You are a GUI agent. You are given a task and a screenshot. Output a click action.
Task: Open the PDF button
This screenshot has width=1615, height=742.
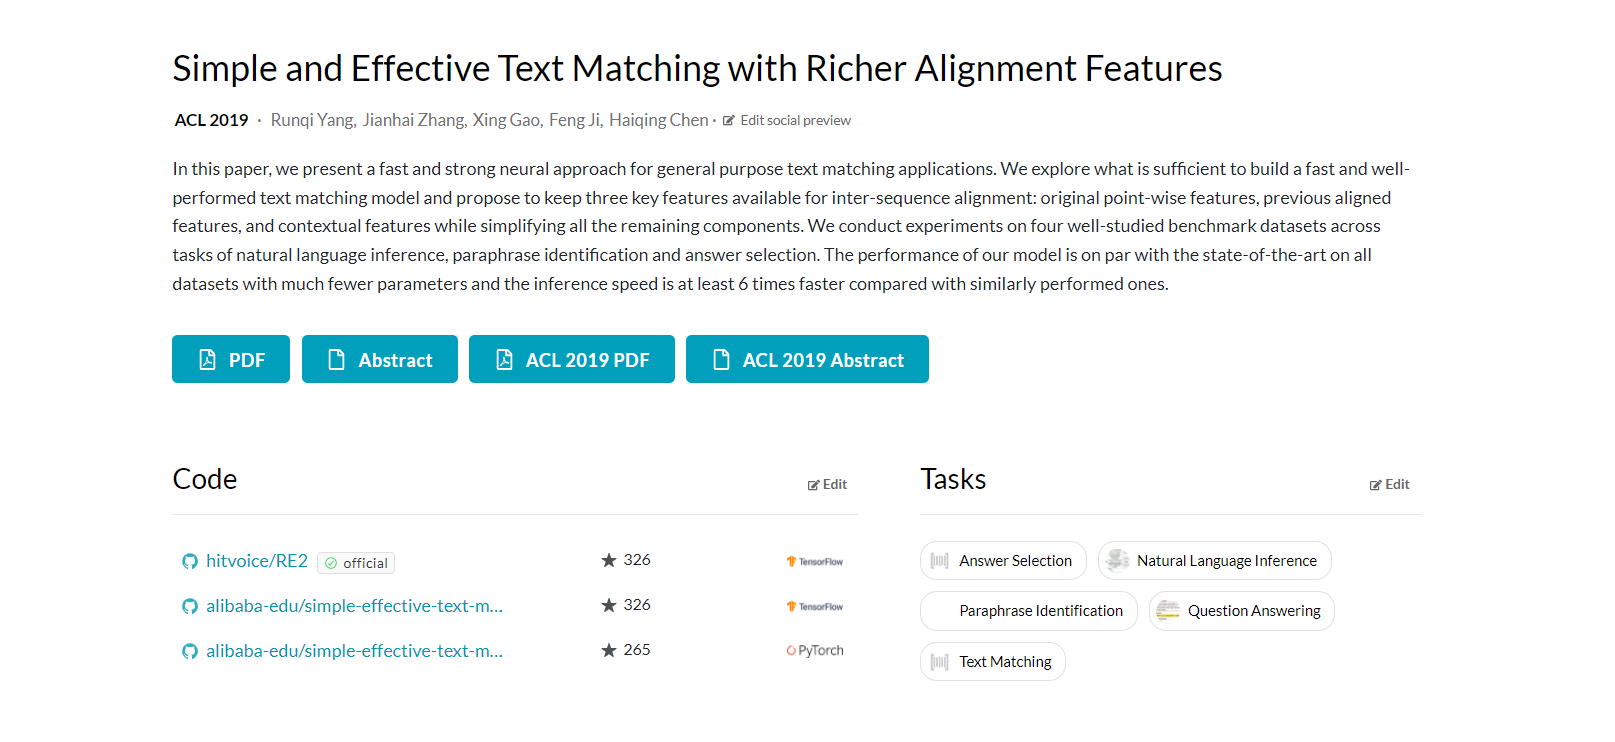231,360
